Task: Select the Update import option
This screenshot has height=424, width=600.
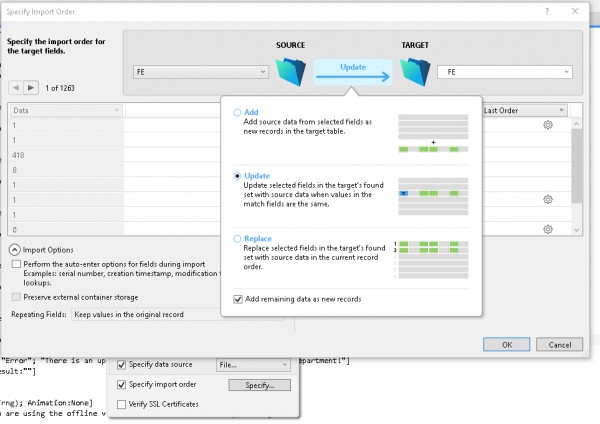Action: point(237,175)
